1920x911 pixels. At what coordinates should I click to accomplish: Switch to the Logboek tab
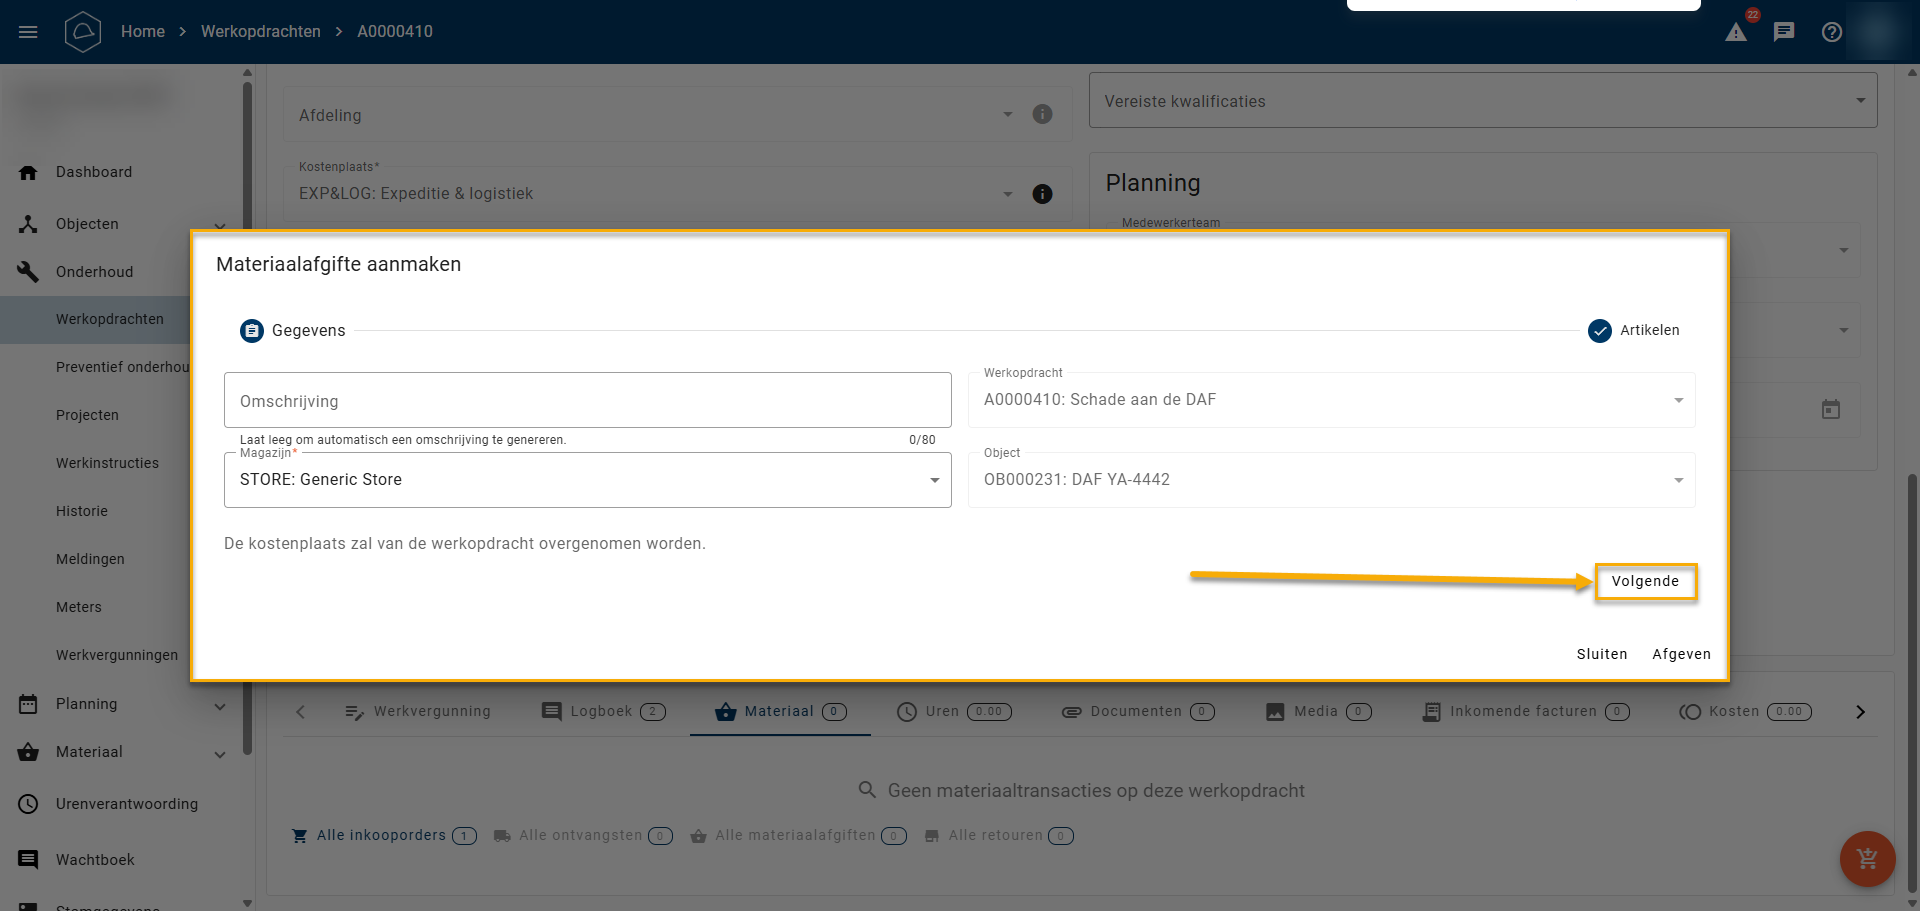click(x=602, y=712)
